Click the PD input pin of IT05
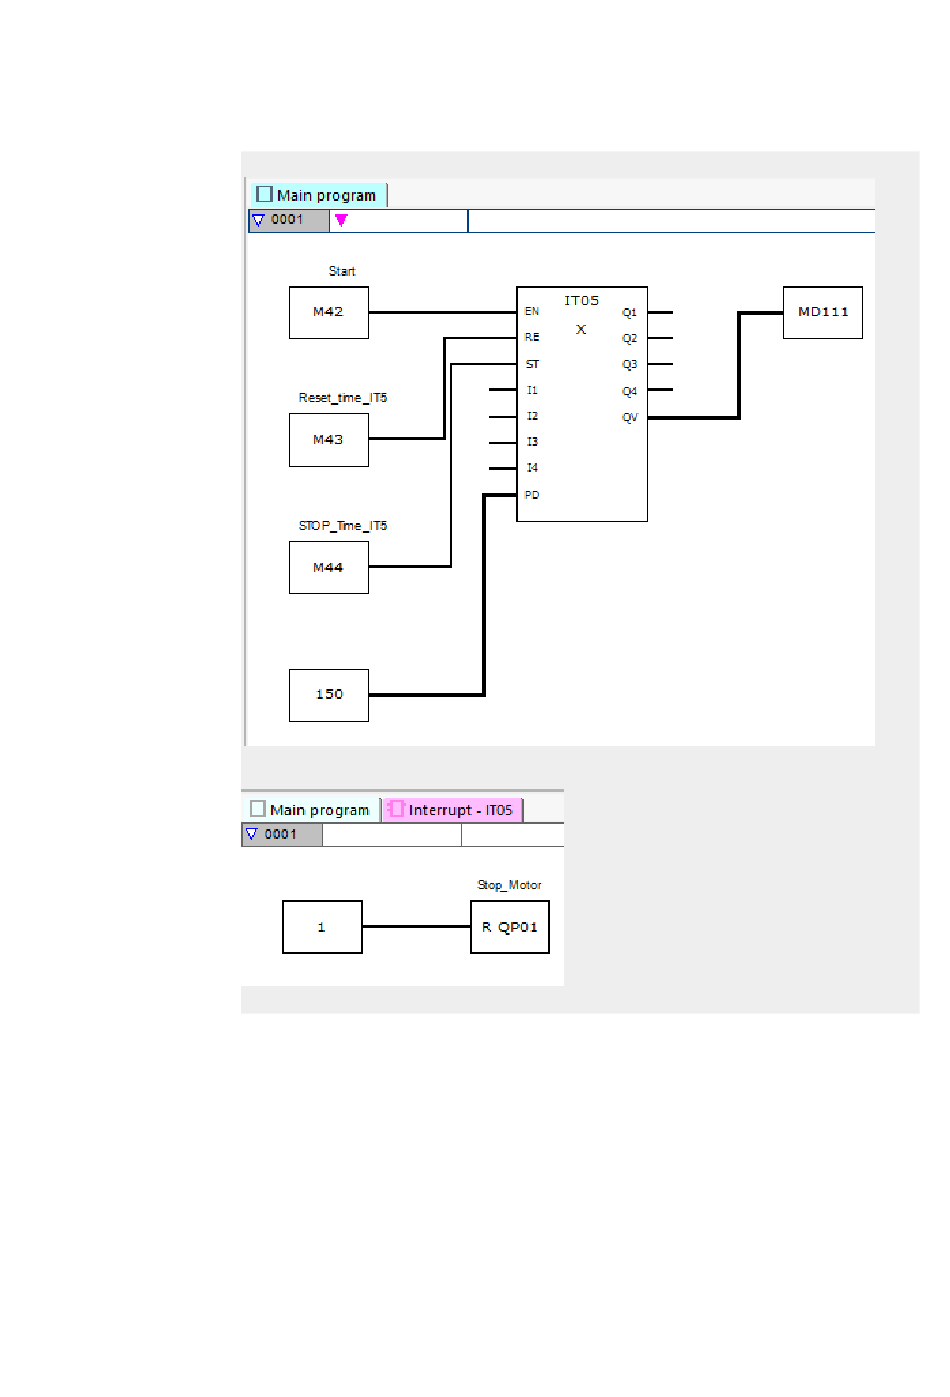 [532, 495]
